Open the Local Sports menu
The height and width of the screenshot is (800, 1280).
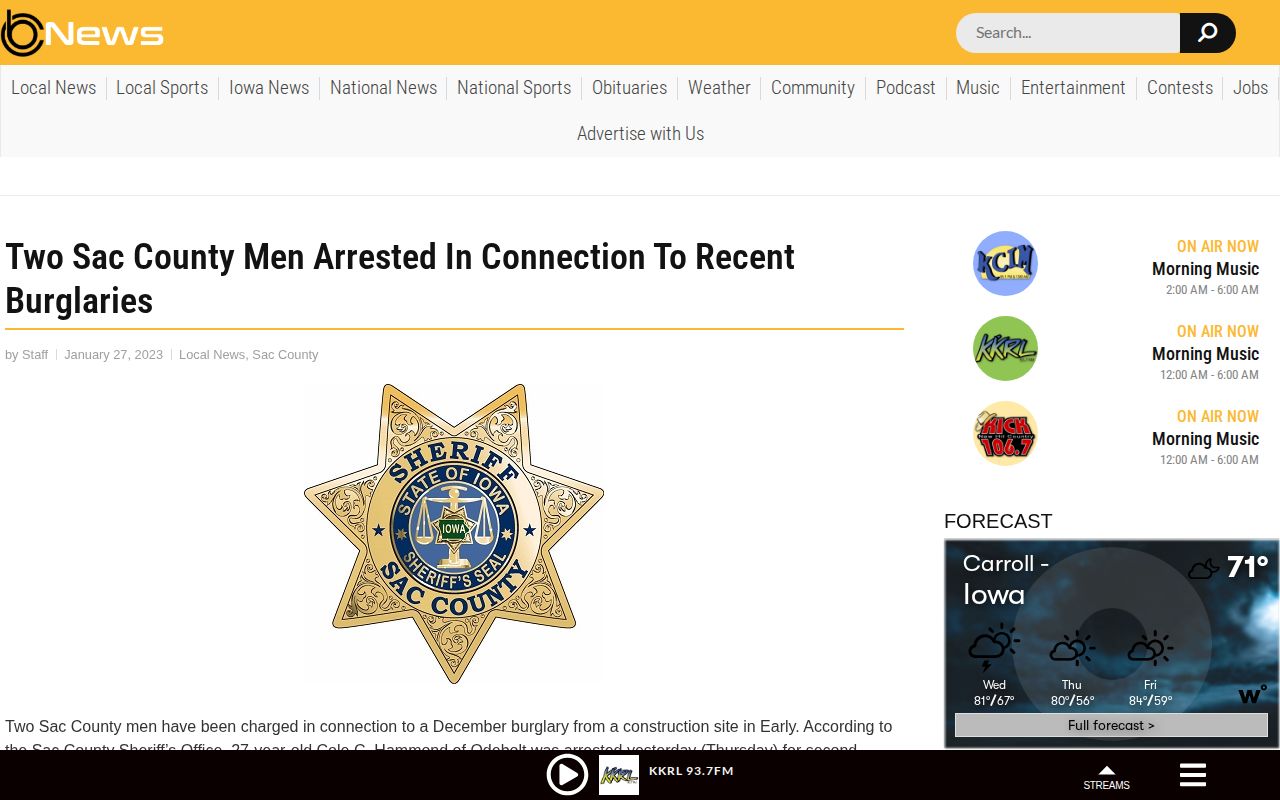(162, 88)
